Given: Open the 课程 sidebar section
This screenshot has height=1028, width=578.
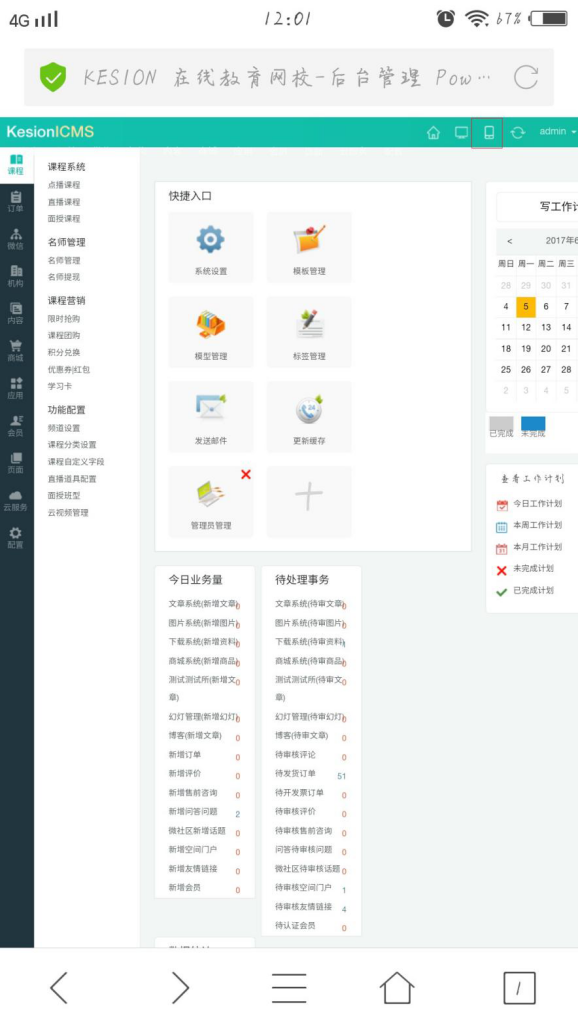Looking at the screenshot, I should tap(16, 165).
